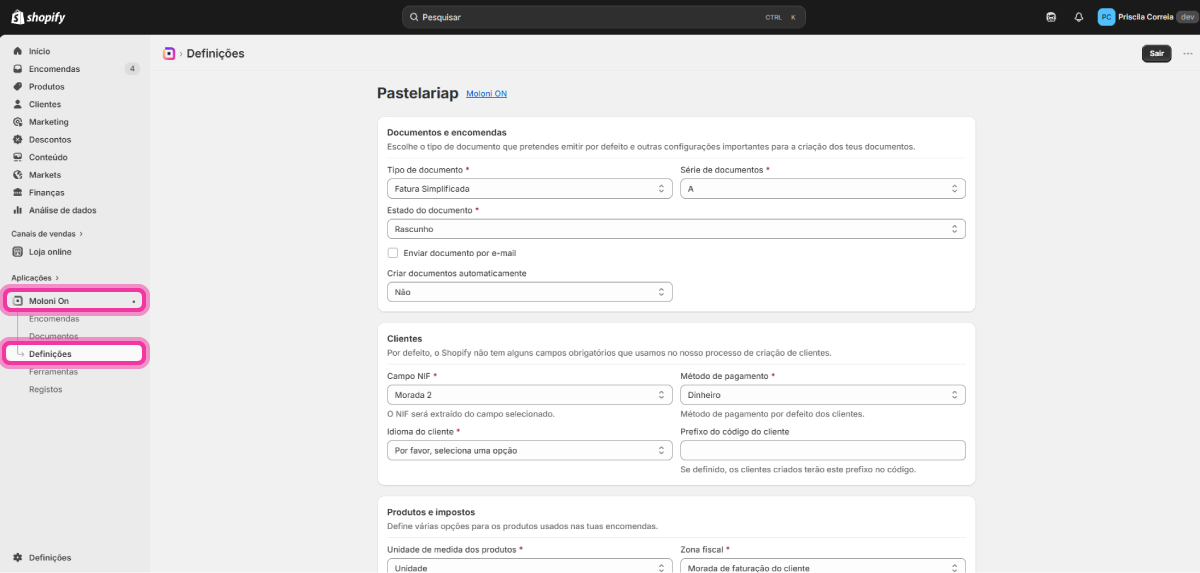This screenshot has width=1200, height=573.
Task: Open the three-dot more actions menu
Action: (x=1188, y=54)
